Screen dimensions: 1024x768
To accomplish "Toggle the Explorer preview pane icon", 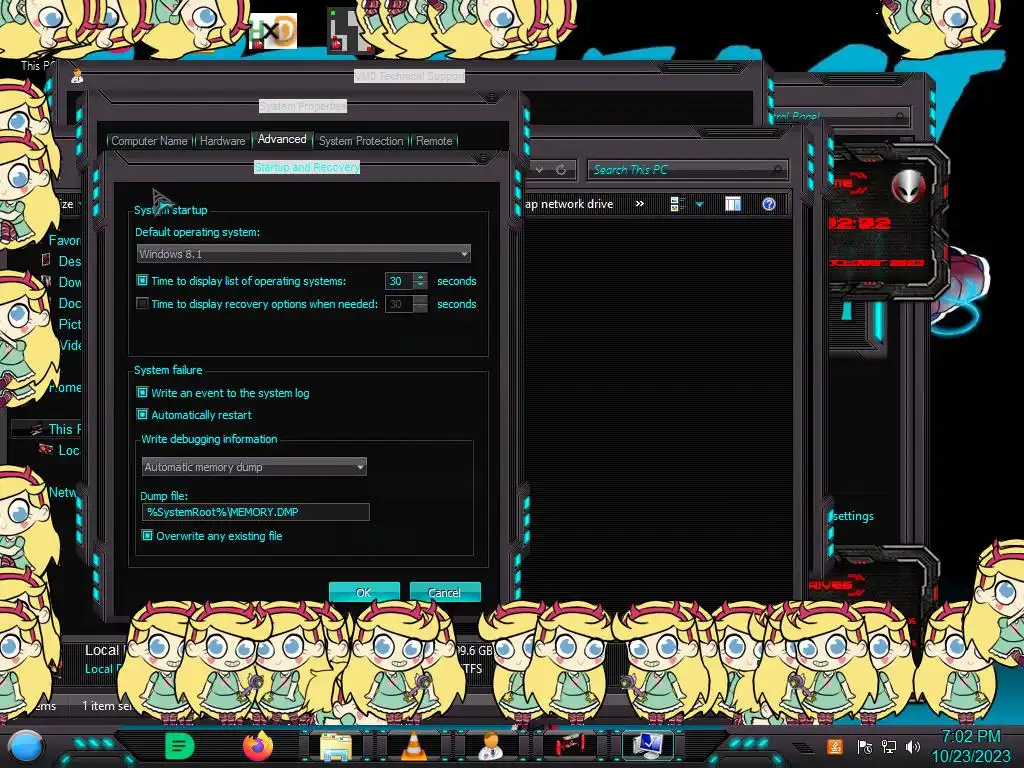I will [x=733, y=204].
